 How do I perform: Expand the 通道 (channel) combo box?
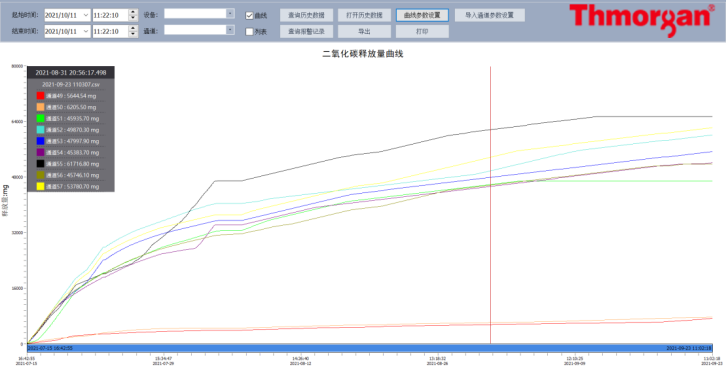(230, 30)
